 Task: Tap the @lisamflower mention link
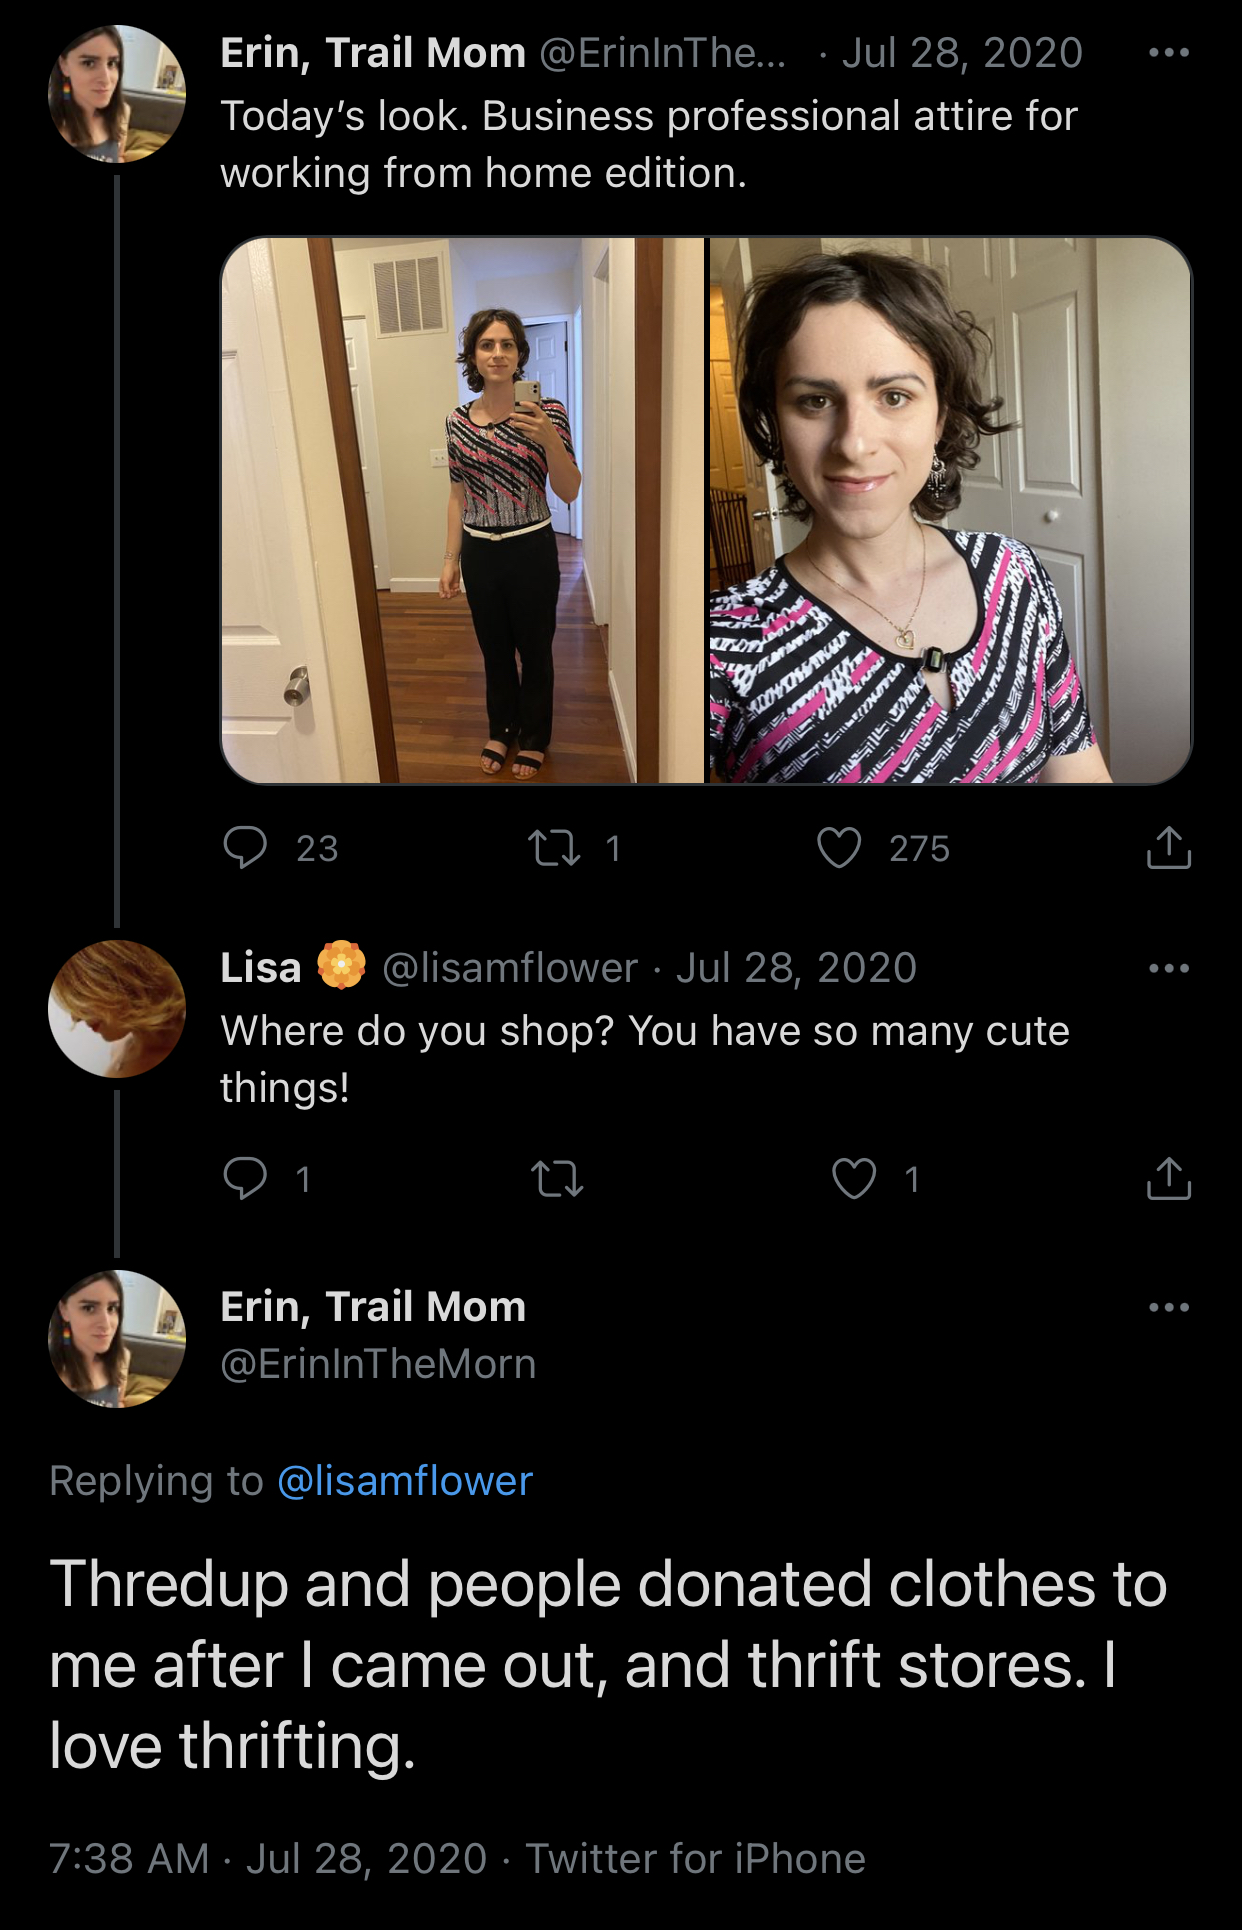pyautogui.click(x=404, y=1481)
